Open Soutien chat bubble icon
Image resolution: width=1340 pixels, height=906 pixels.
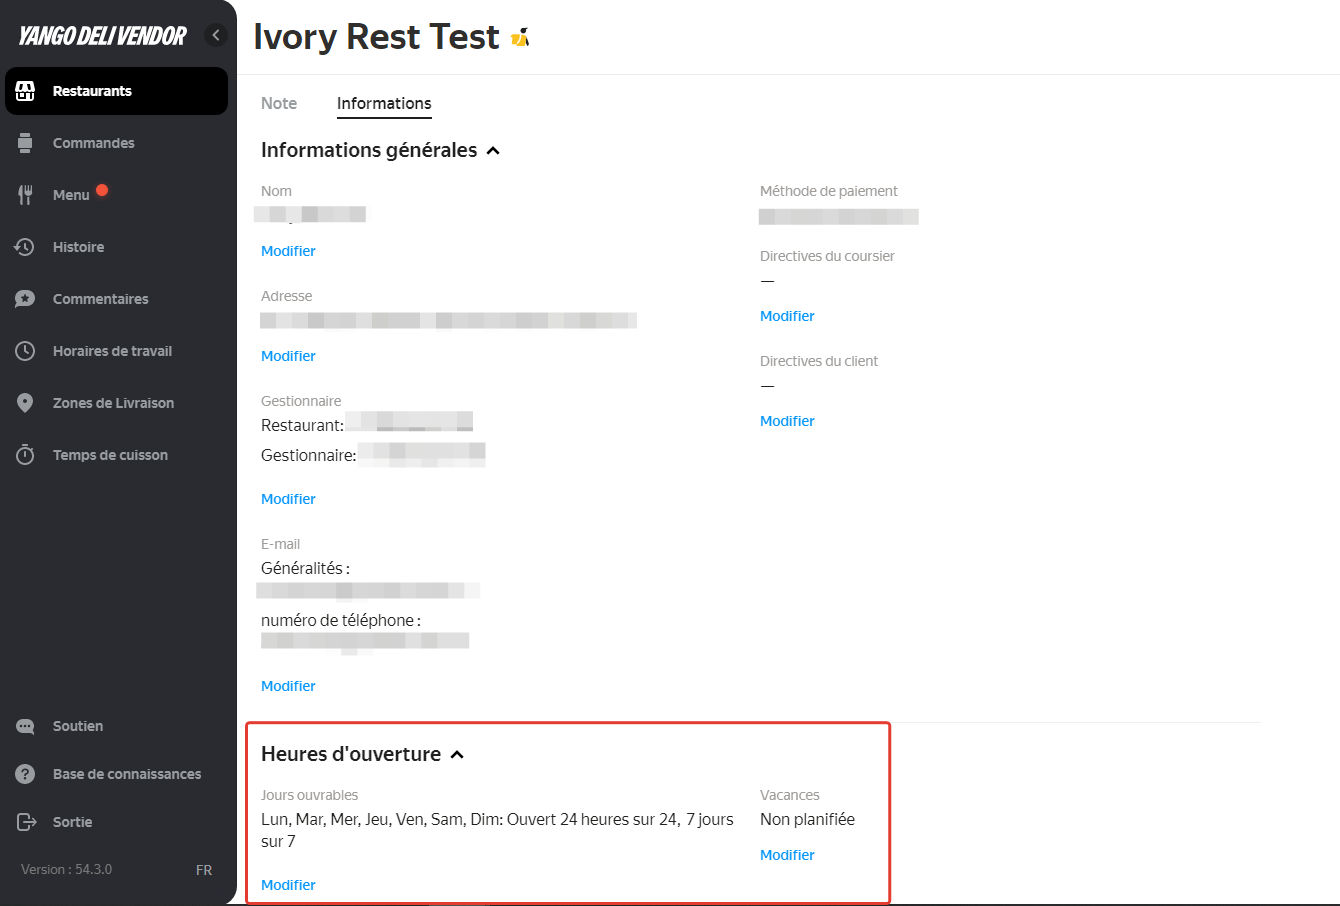pyautogui.click(x=26, y=726)
